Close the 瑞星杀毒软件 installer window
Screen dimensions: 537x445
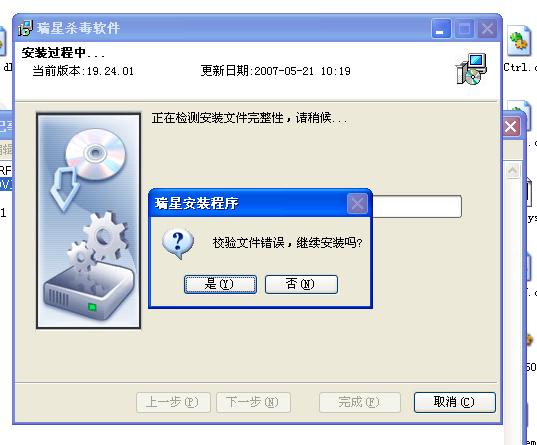[487, 29]
